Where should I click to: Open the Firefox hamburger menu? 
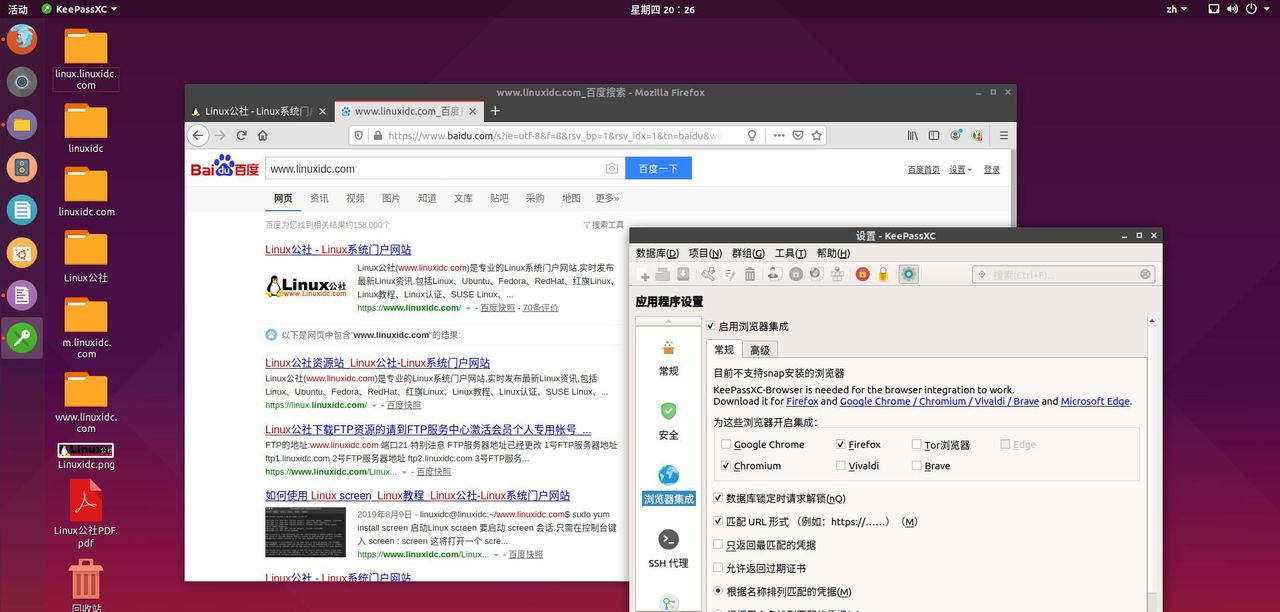click(x=1003, y=135)
